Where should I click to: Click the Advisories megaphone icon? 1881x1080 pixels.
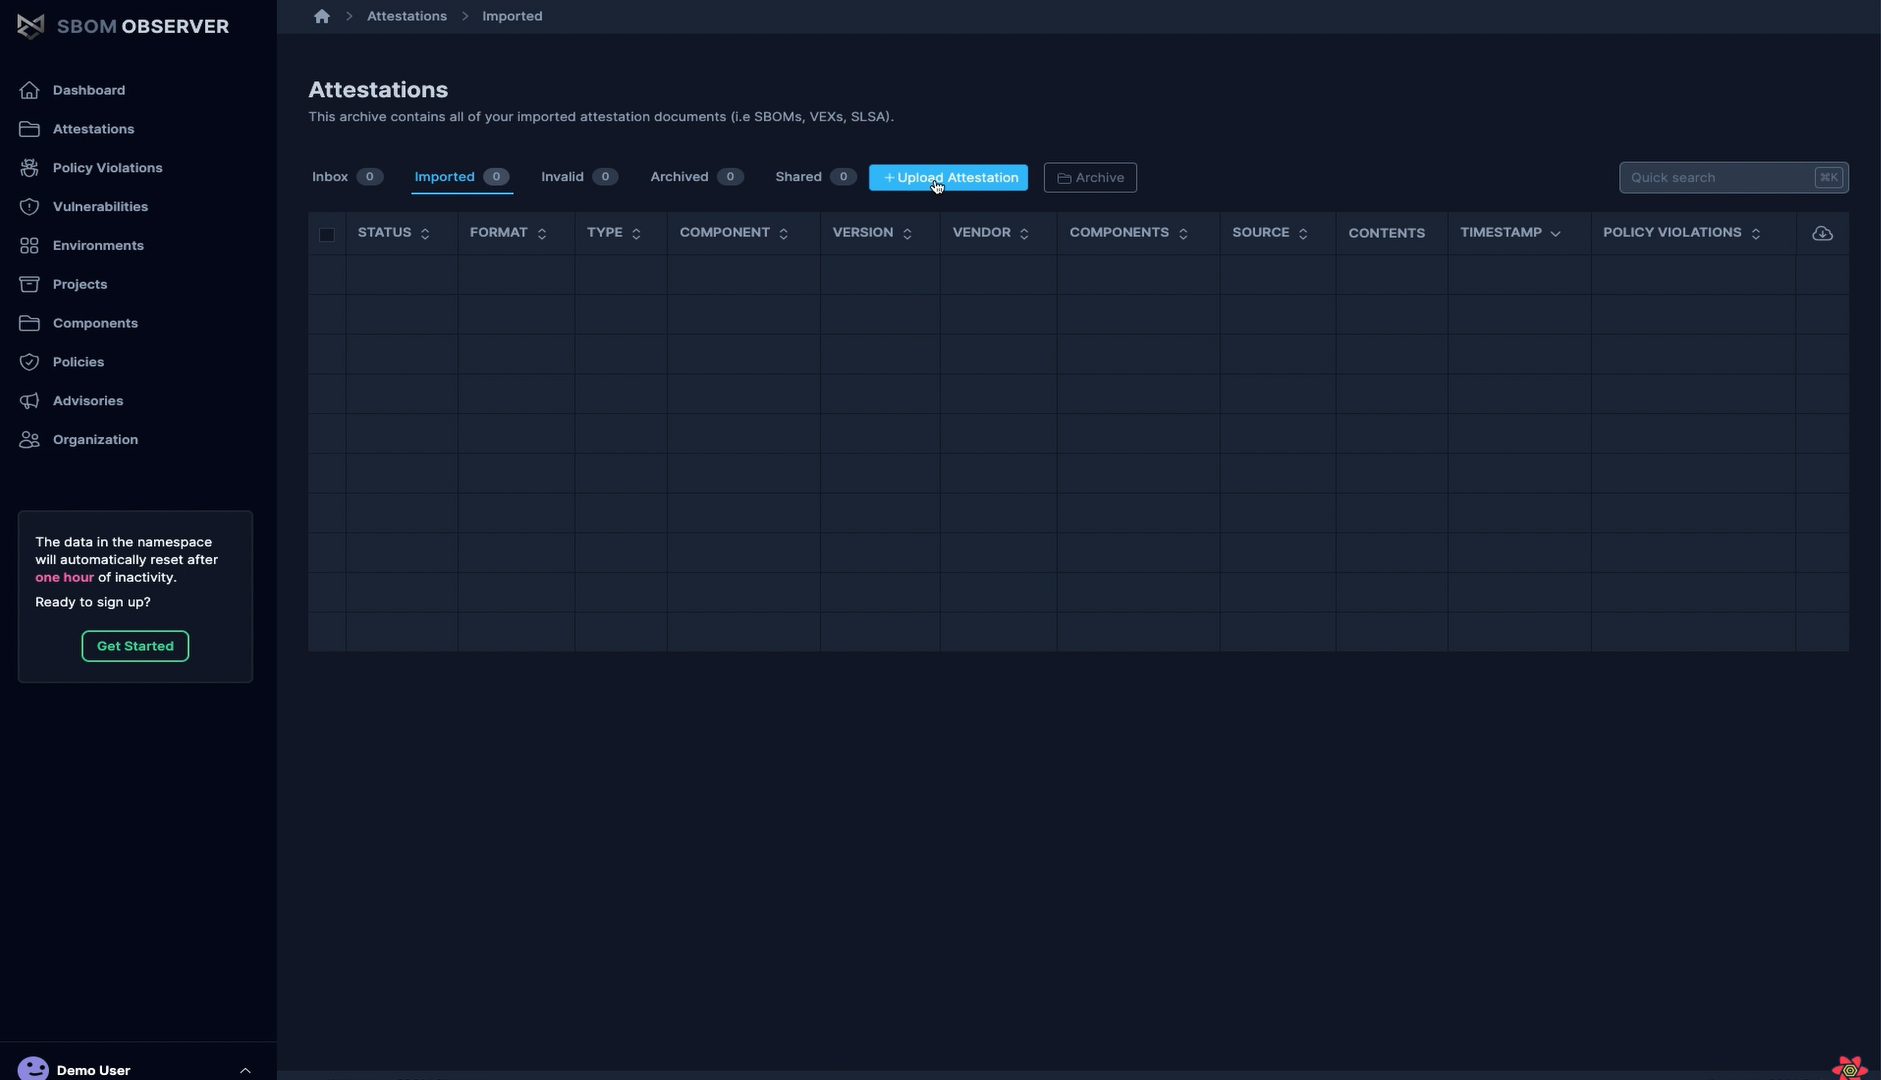tap(29, 401)
